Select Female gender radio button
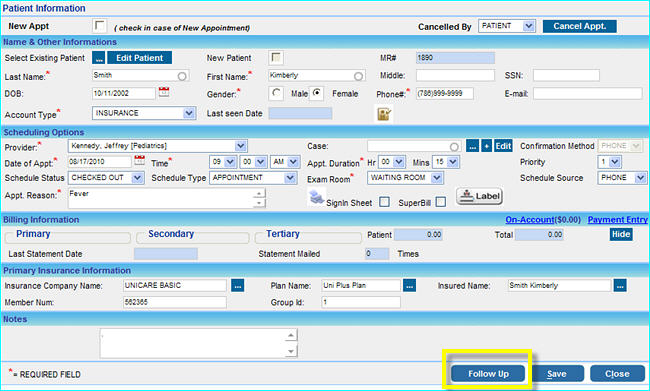 (x=317, y=93)
